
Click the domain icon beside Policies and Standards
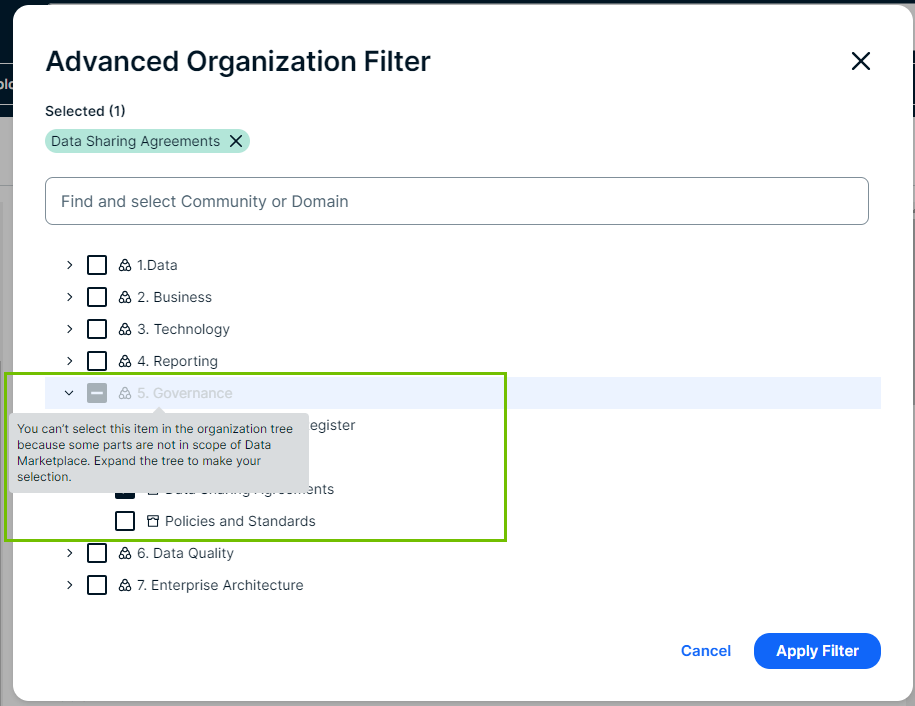(x=153, y=521)
